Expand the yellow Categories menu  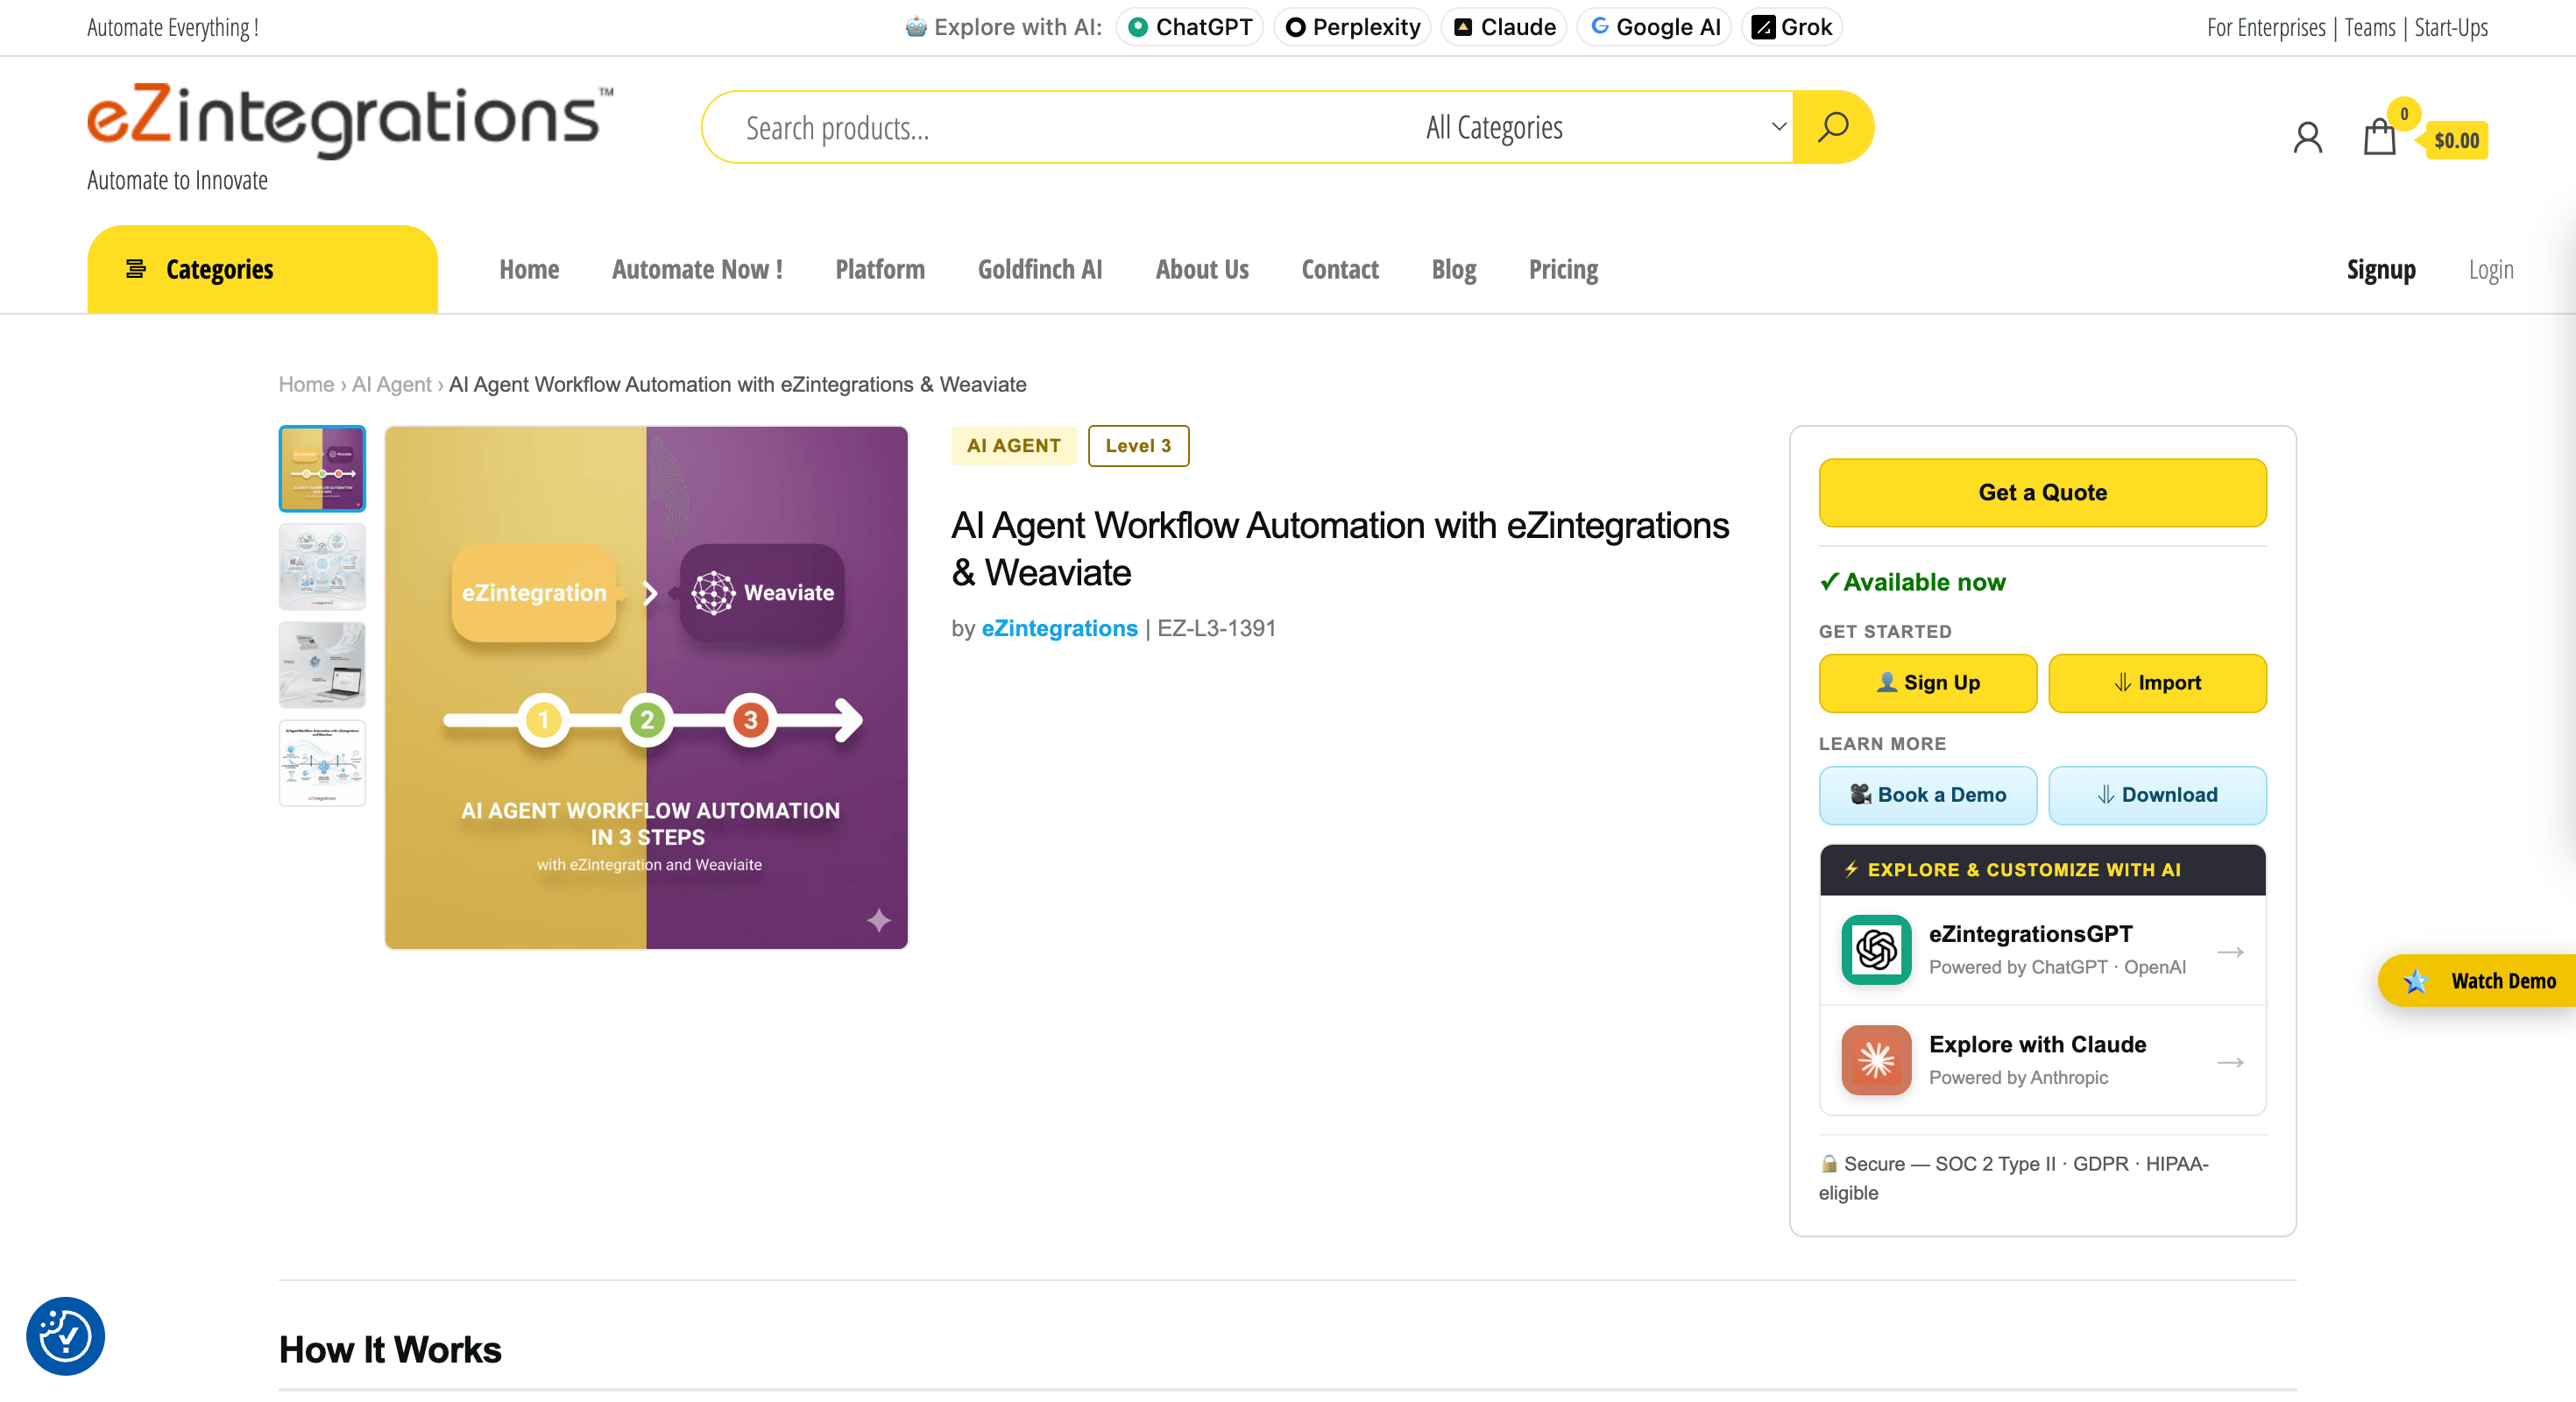[x=262, y=269]
